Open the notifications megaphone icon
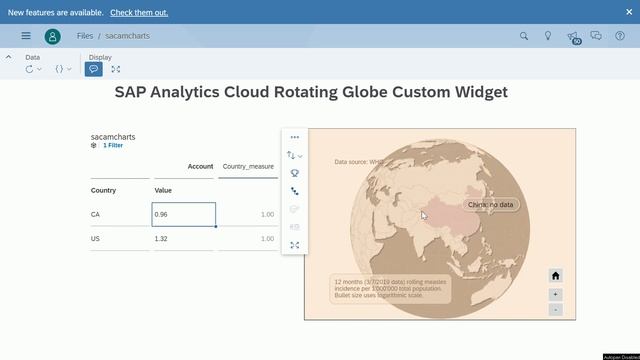The image size is (640, 360). [573, 37]
